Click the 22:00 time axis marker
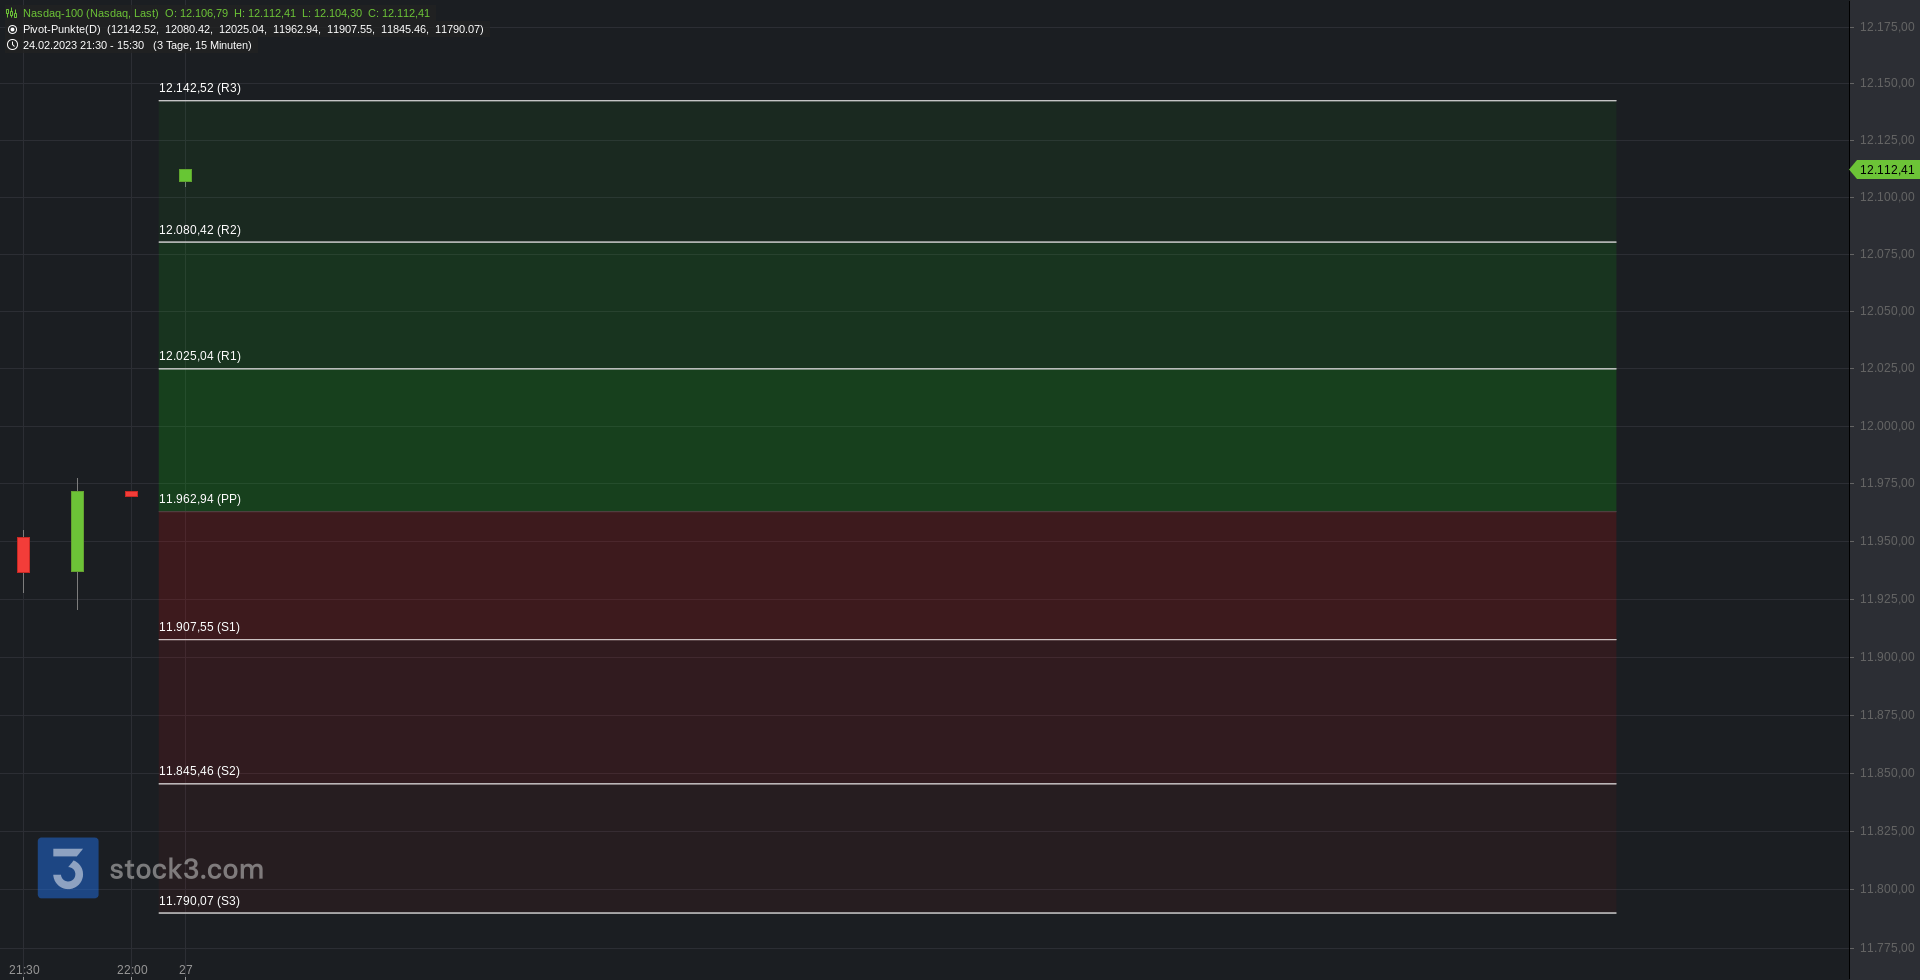The height and width of the screenshot is (980, 1920). pyautogui.click(x=132, y=970)
